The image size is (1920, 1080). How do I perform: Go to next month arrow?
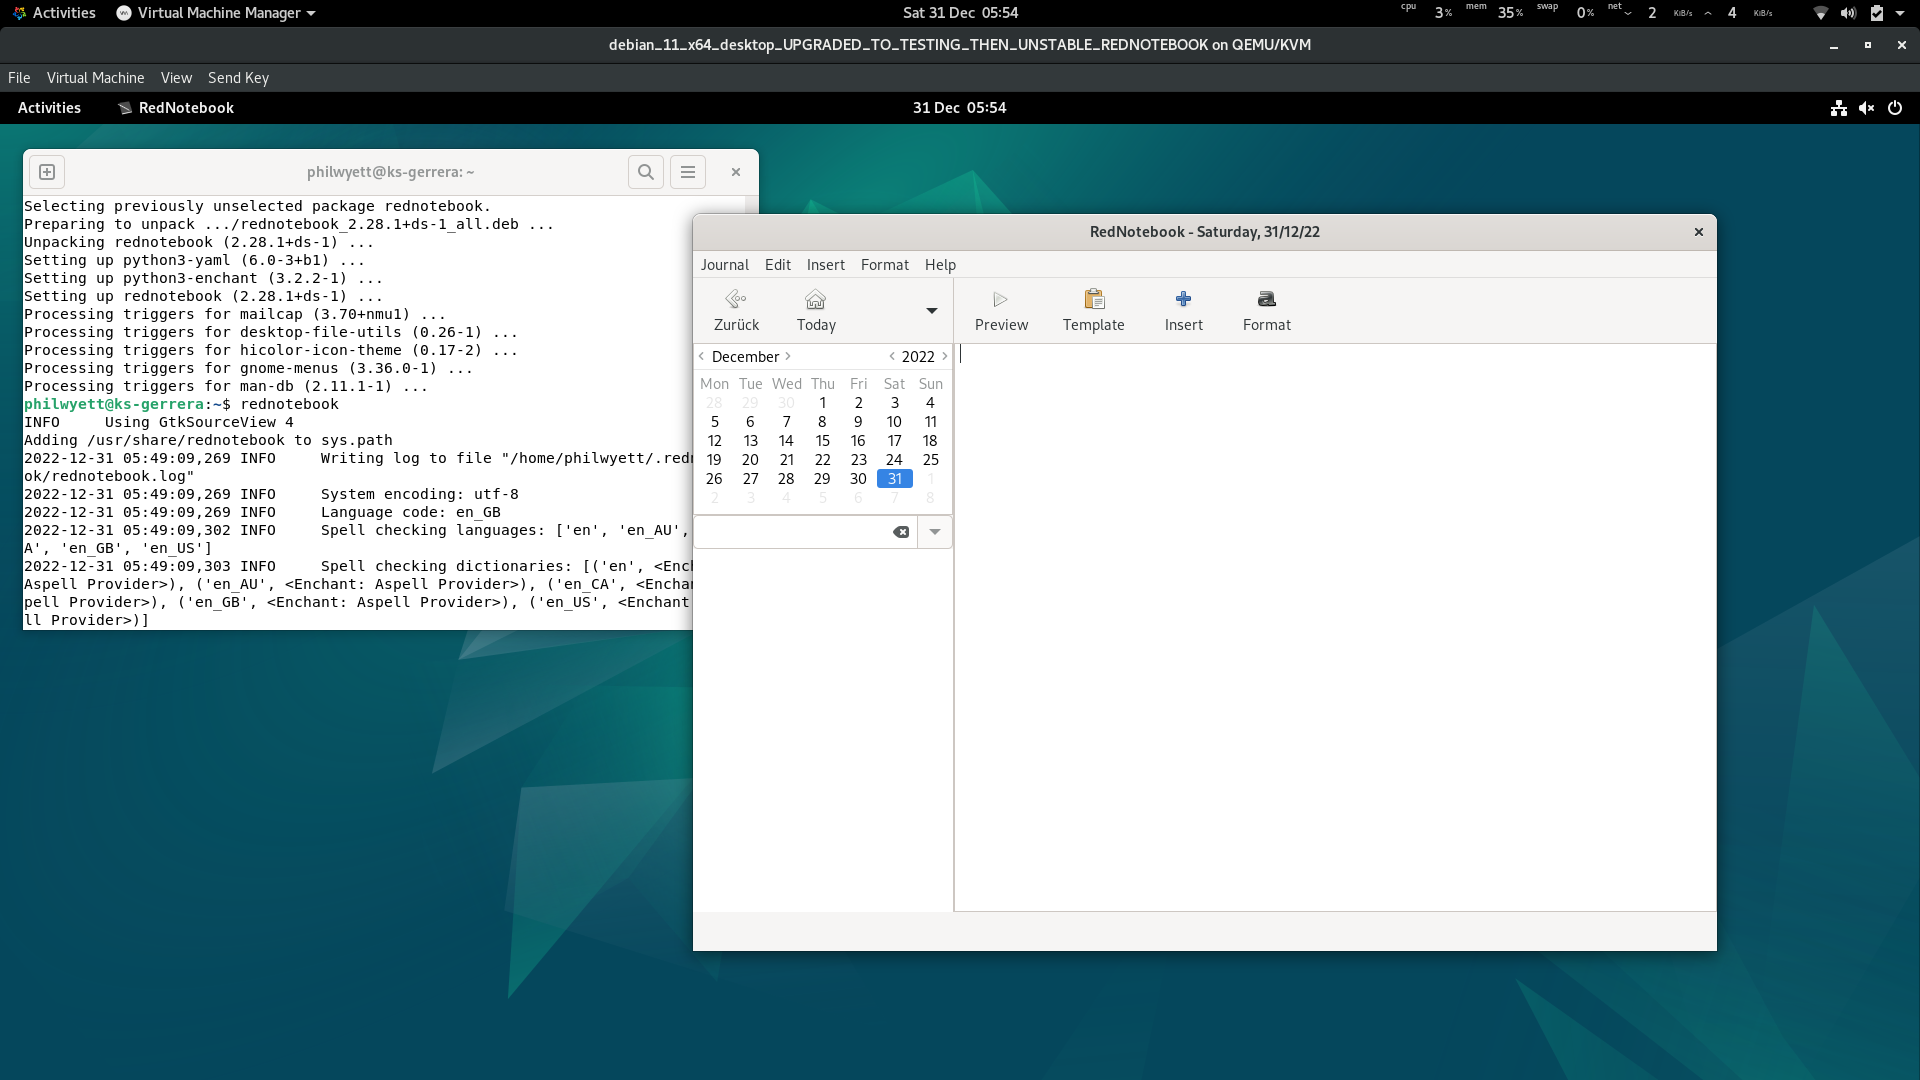tap(788, 356)
